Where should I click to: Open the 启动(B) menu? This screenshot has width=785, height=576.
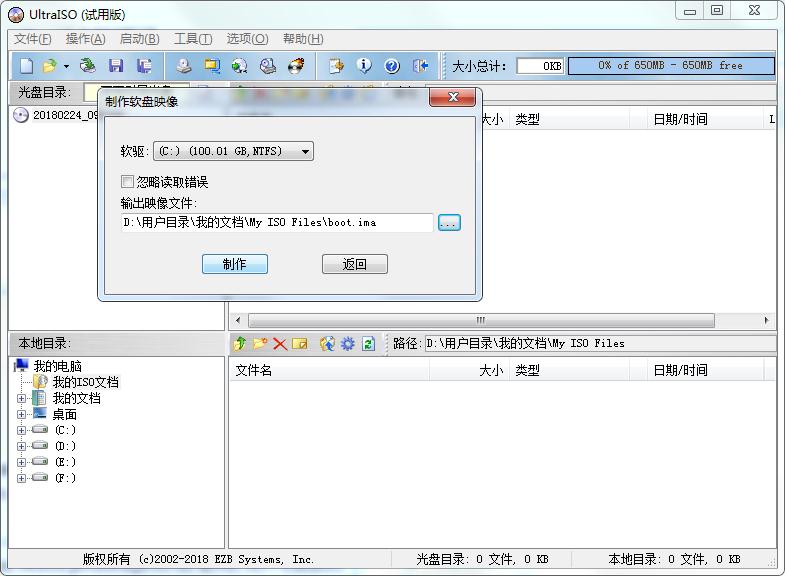click(140, 39)
